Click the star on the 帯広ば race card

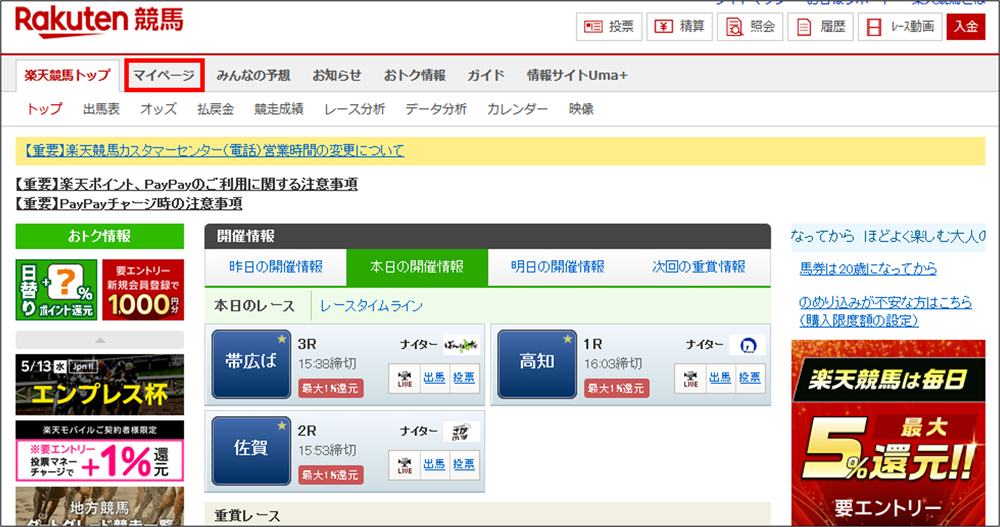(281, 339)
